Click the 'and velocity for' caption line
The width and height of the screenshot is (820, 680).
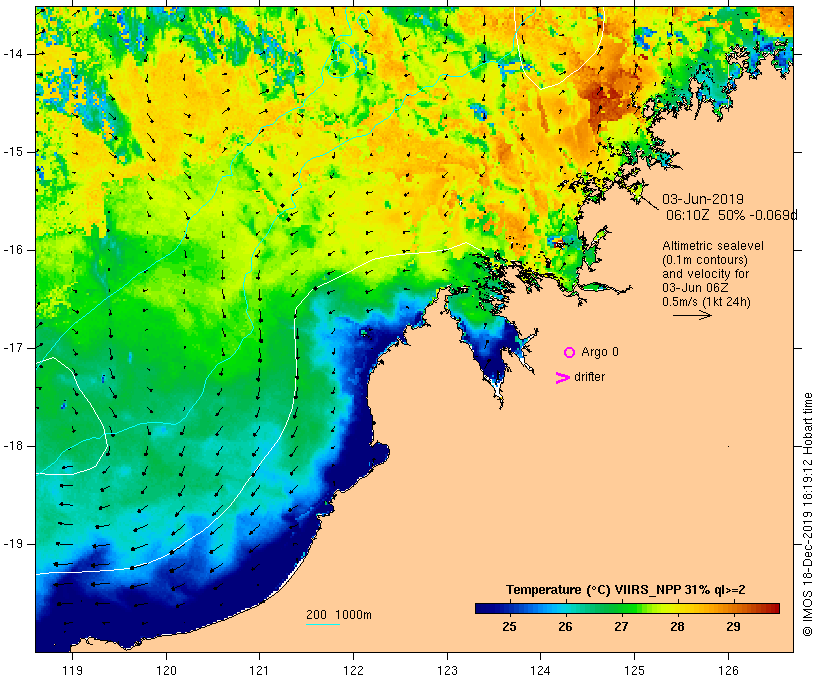coord(705,274)
